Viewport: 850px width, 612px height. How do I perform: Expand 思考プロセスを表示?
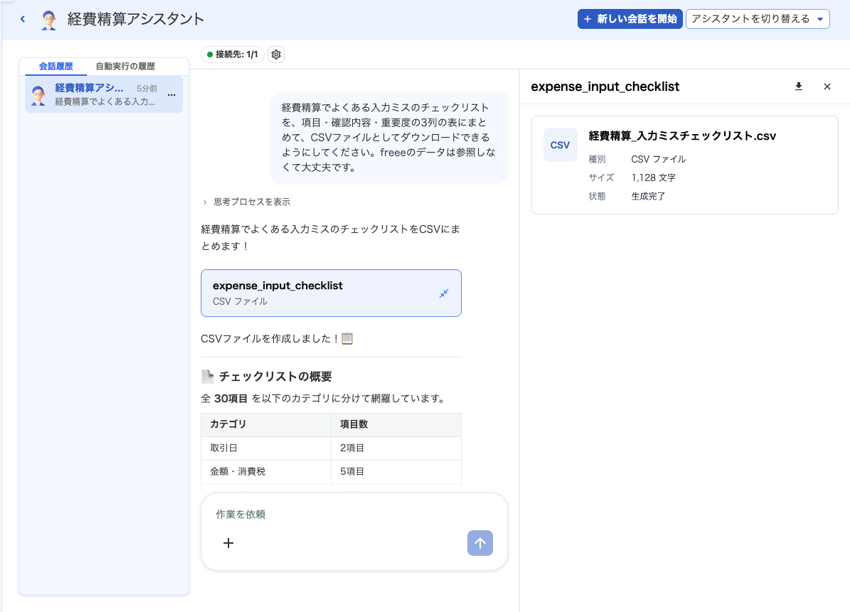click(x=247, y=202)
